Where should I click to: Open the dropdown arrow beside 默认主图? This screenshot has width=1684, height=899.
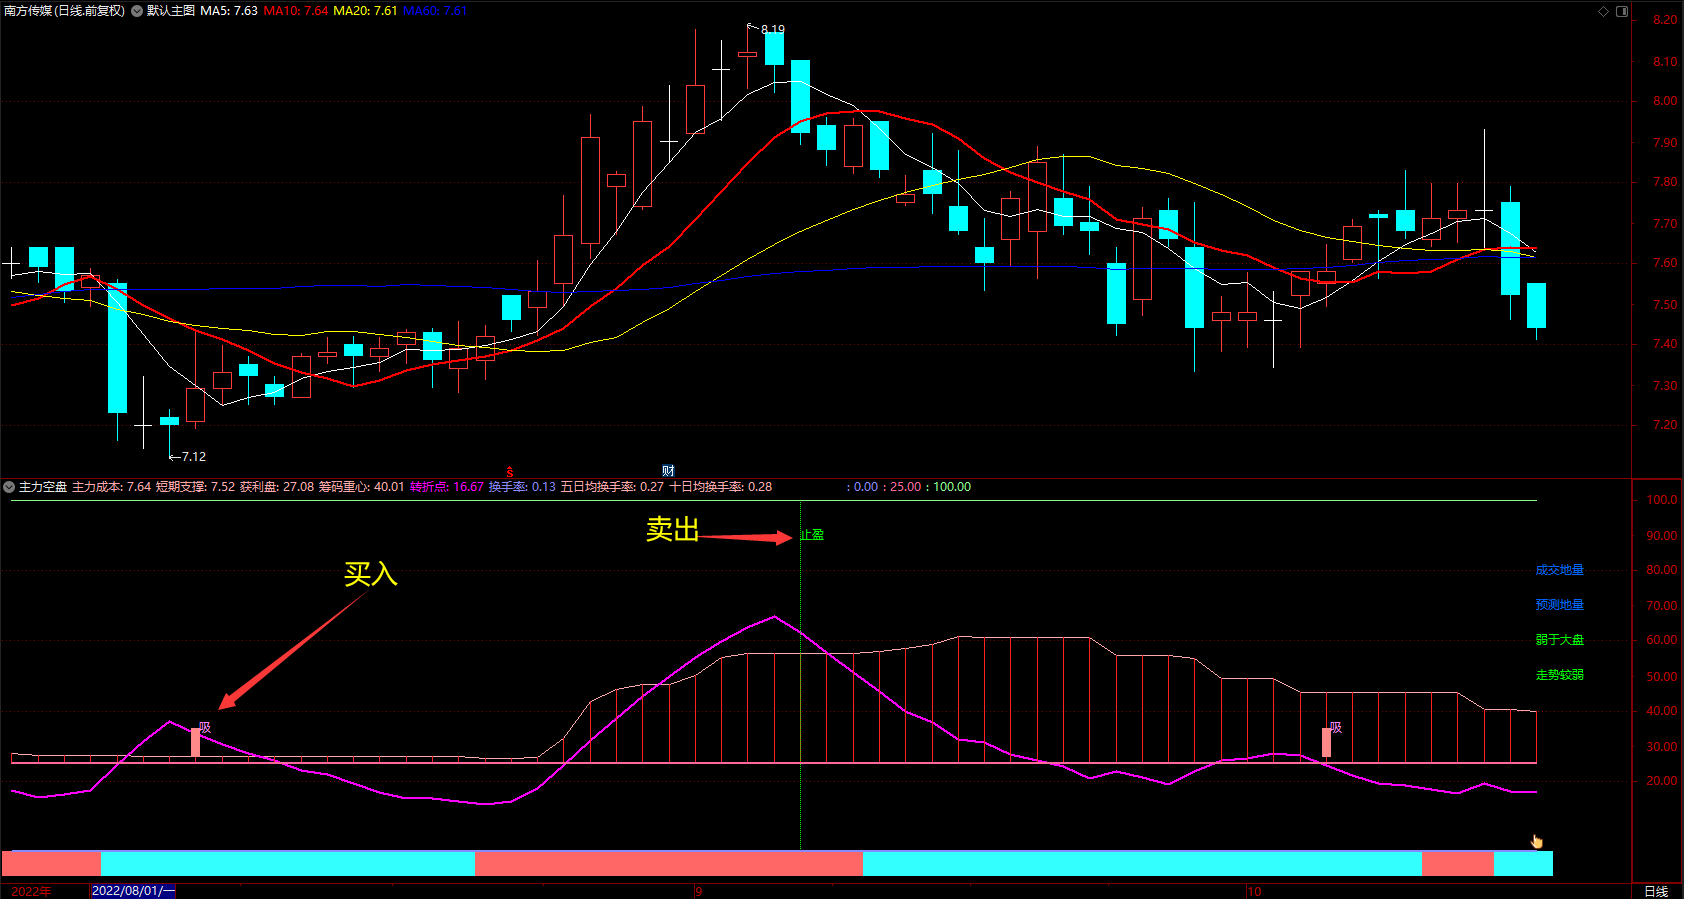[137, 11]
